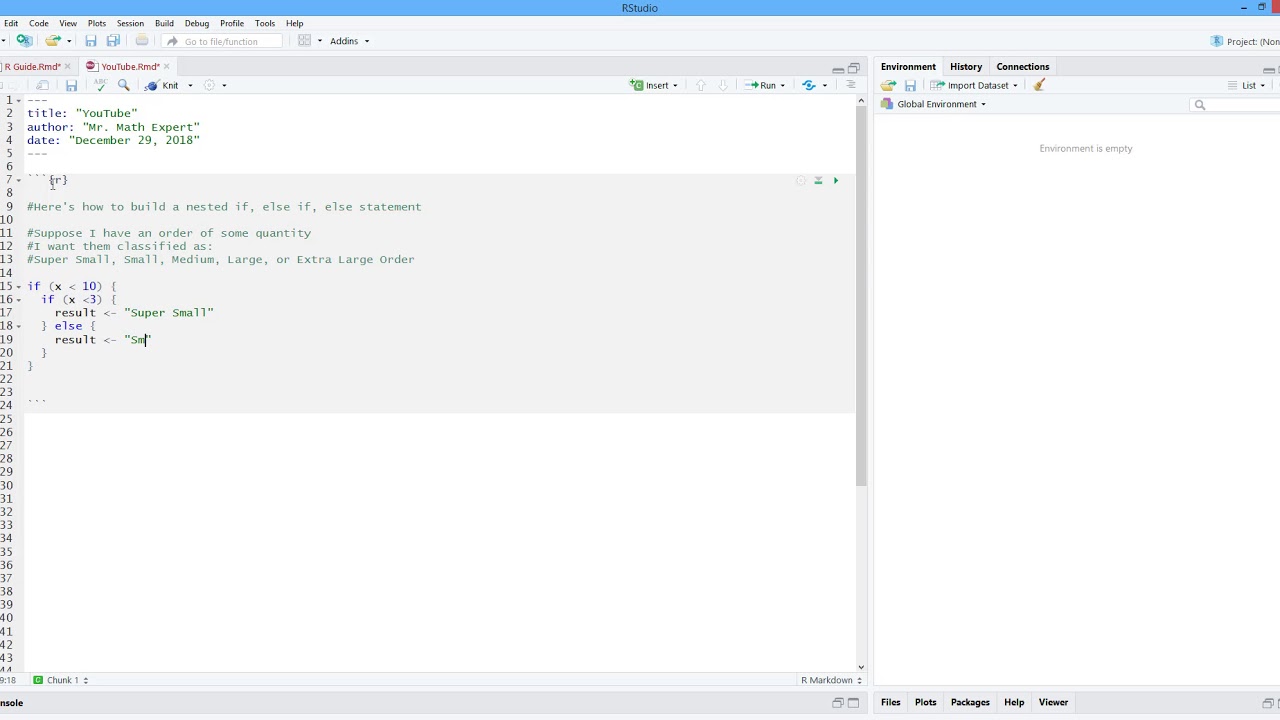Viewport: 1280px width, 720px height.
Task: Open the Code menu
Action: [39, 23]
